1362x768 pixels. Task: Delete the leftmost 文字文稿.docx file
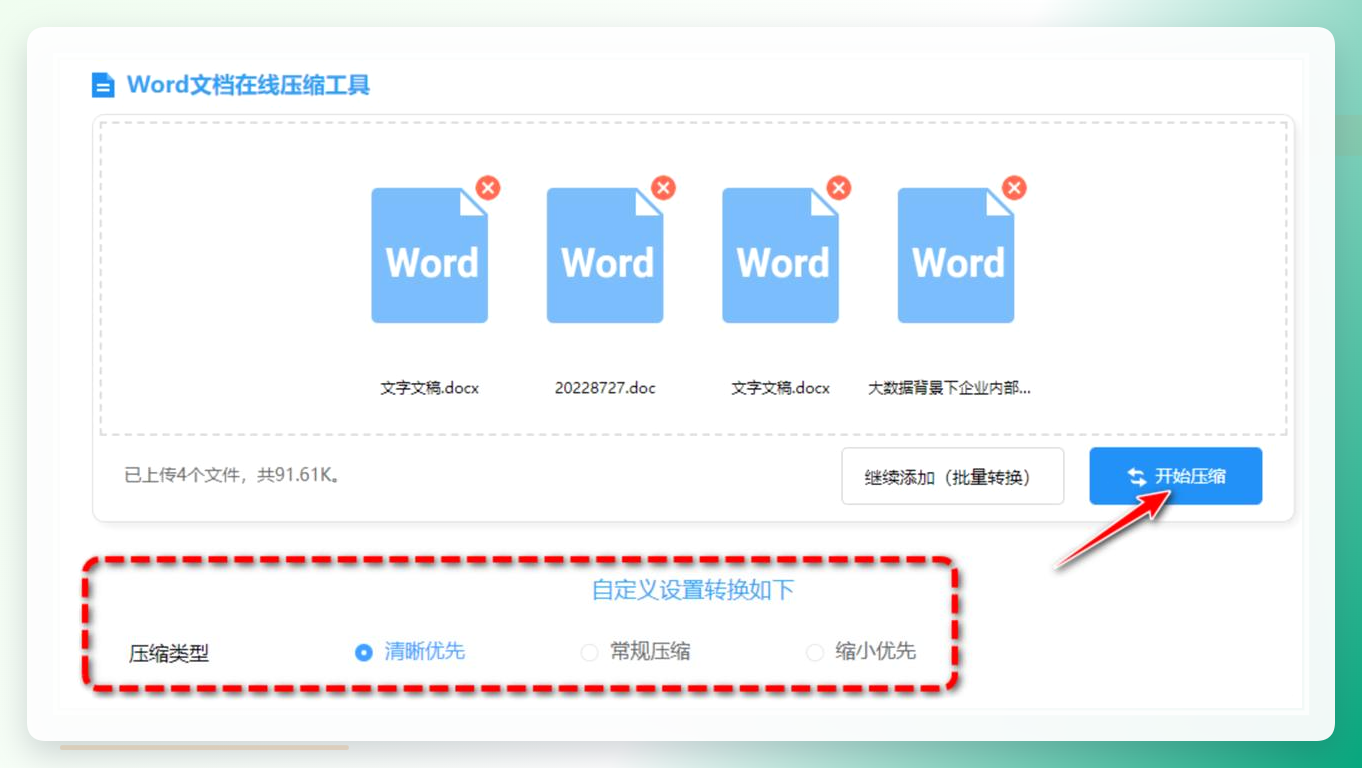[x=488, y=188]
